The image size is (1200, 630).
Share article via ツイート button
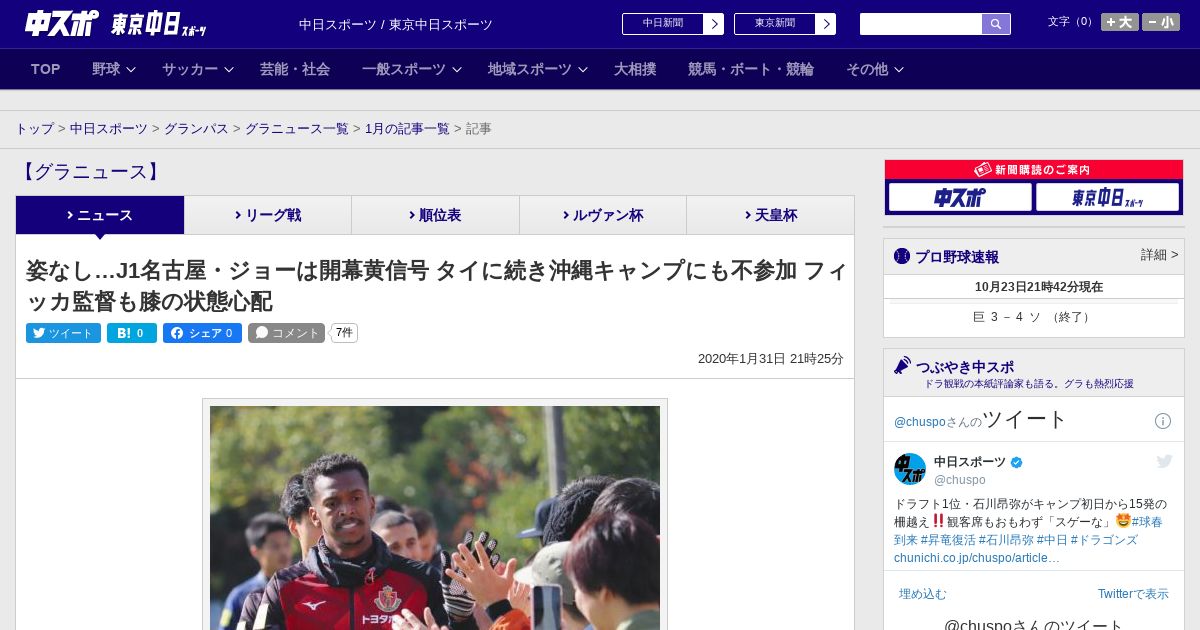(63, 333)
